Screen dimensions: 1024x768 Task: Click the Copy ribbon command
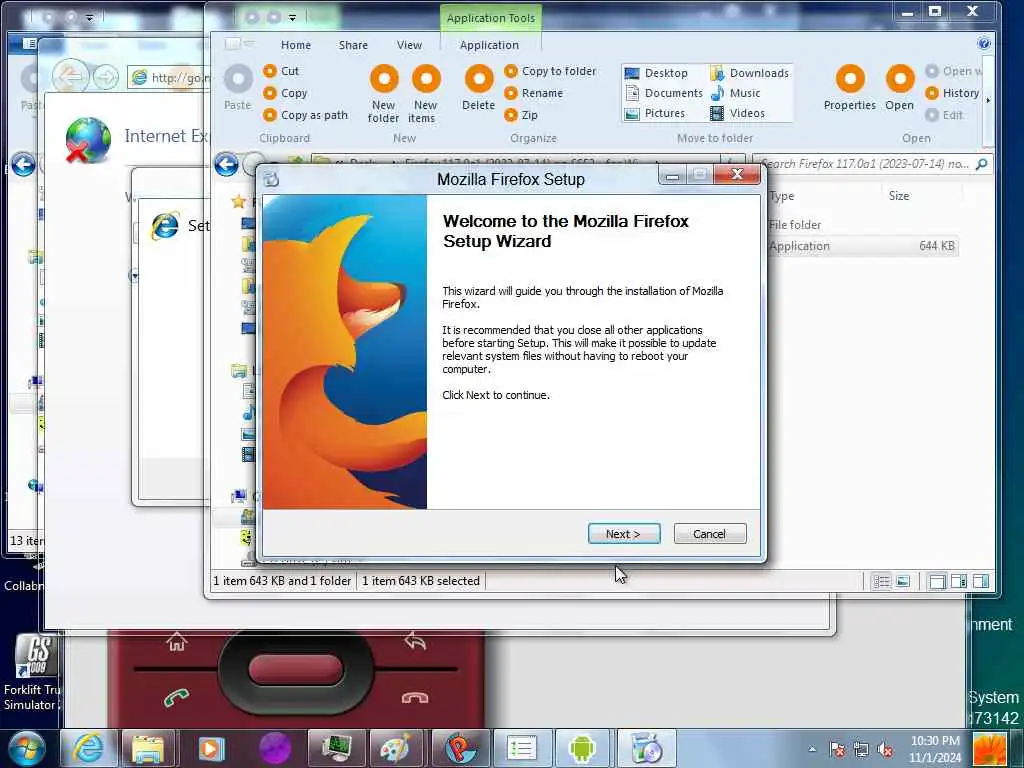285,93
